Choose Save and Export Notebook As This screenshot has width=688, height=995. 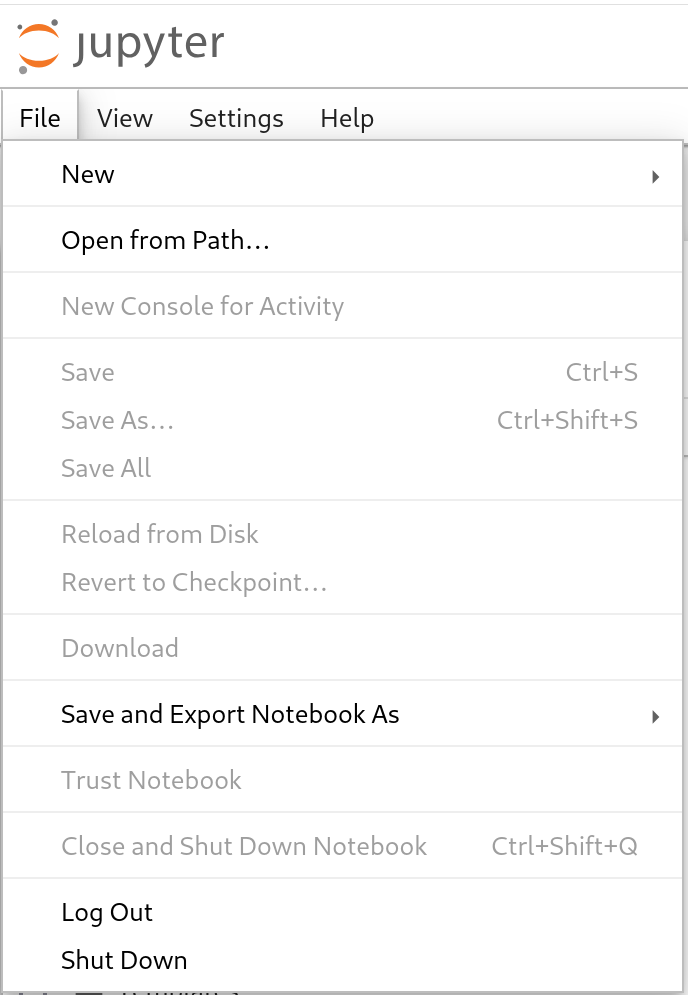(230, 714)
